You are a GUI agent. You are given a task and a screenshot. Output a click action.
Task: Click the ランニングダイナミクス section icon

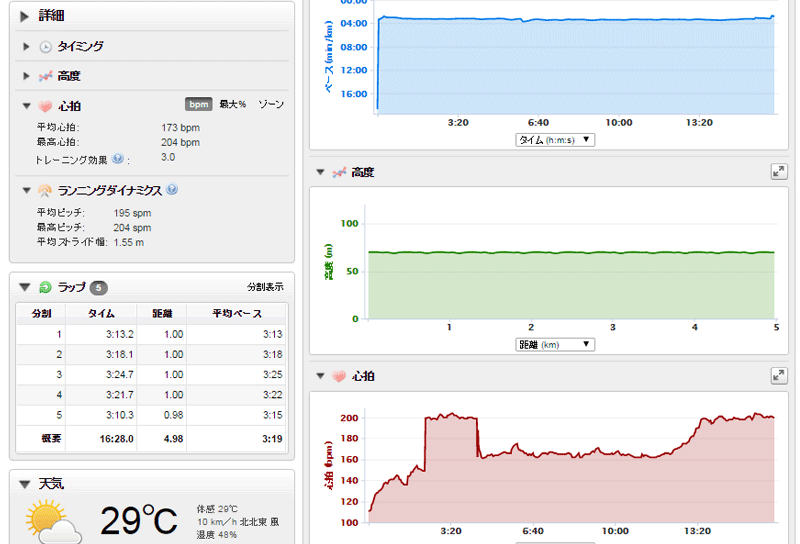point(45,190)
